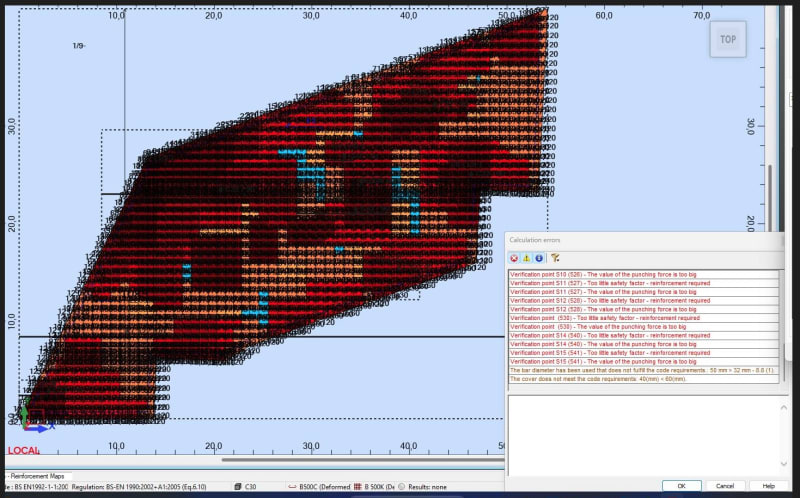Click the Regulation BS-EN 1990:2002 status bar entry
800x498 pixels.
pyautogui.click(x=139, y=487)
